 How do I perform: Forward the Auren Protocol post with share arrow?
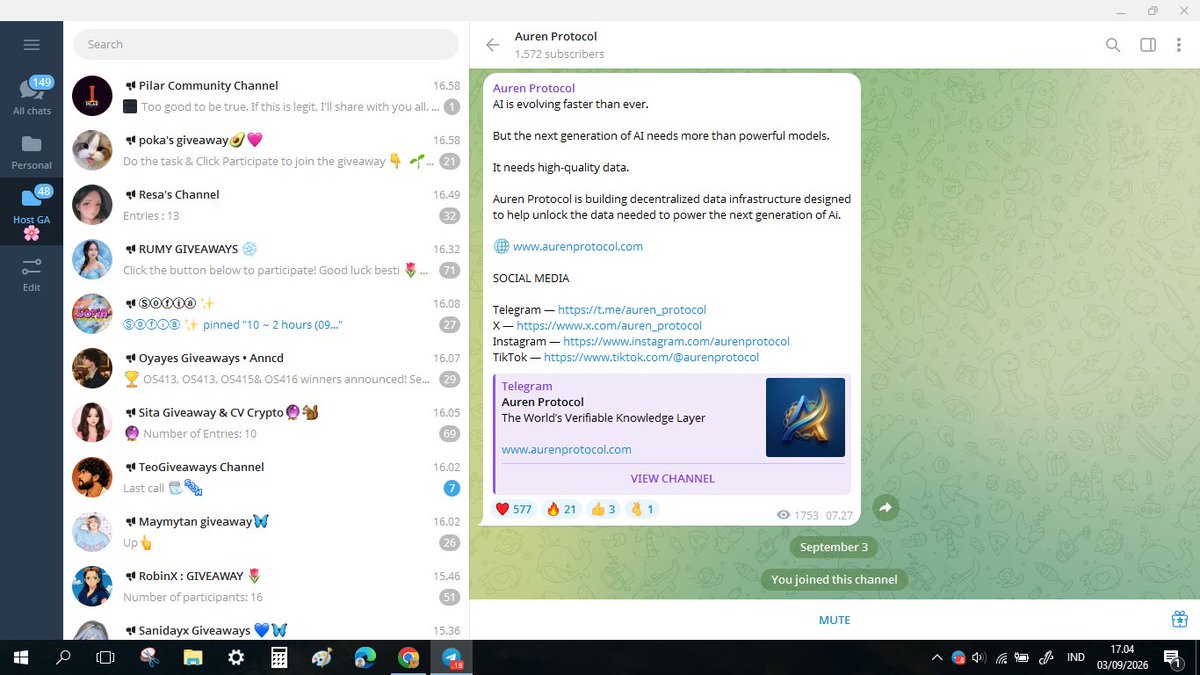(x=885, y=508)
